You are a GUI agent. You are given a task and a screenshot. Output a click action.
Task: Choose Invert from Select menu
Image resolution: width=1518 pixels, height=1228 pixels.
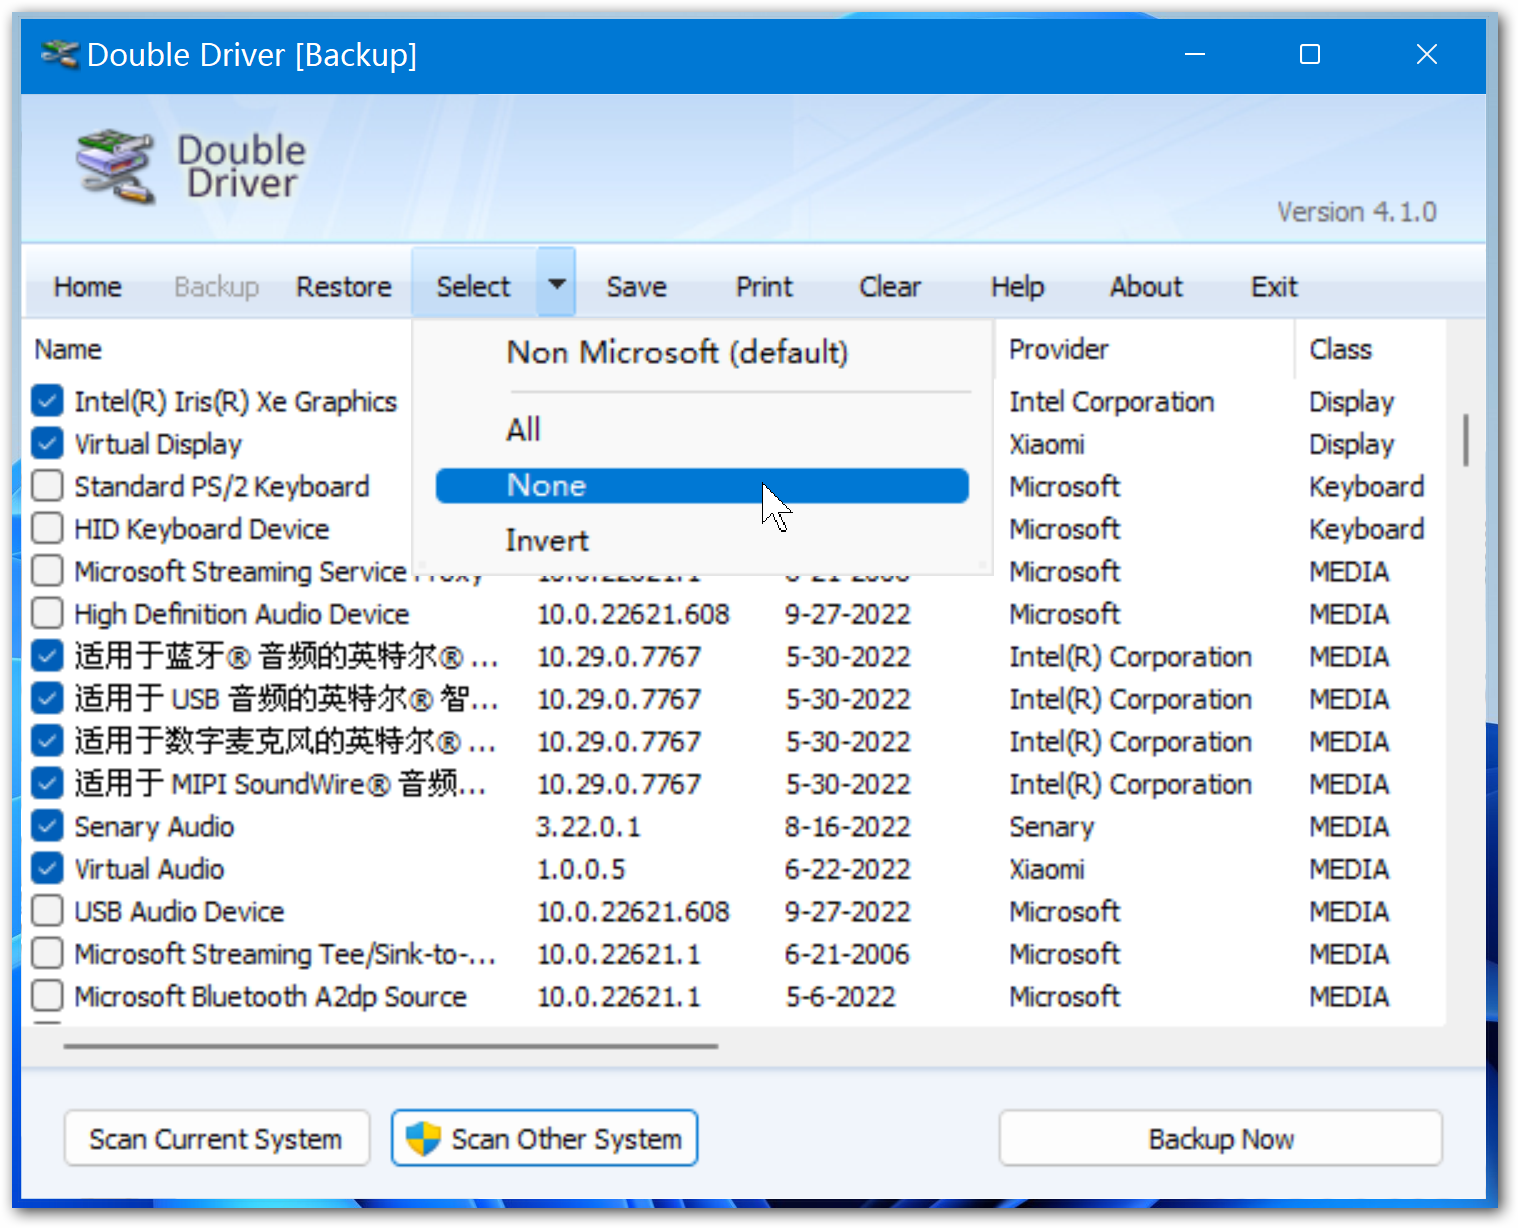click(702, 541)
